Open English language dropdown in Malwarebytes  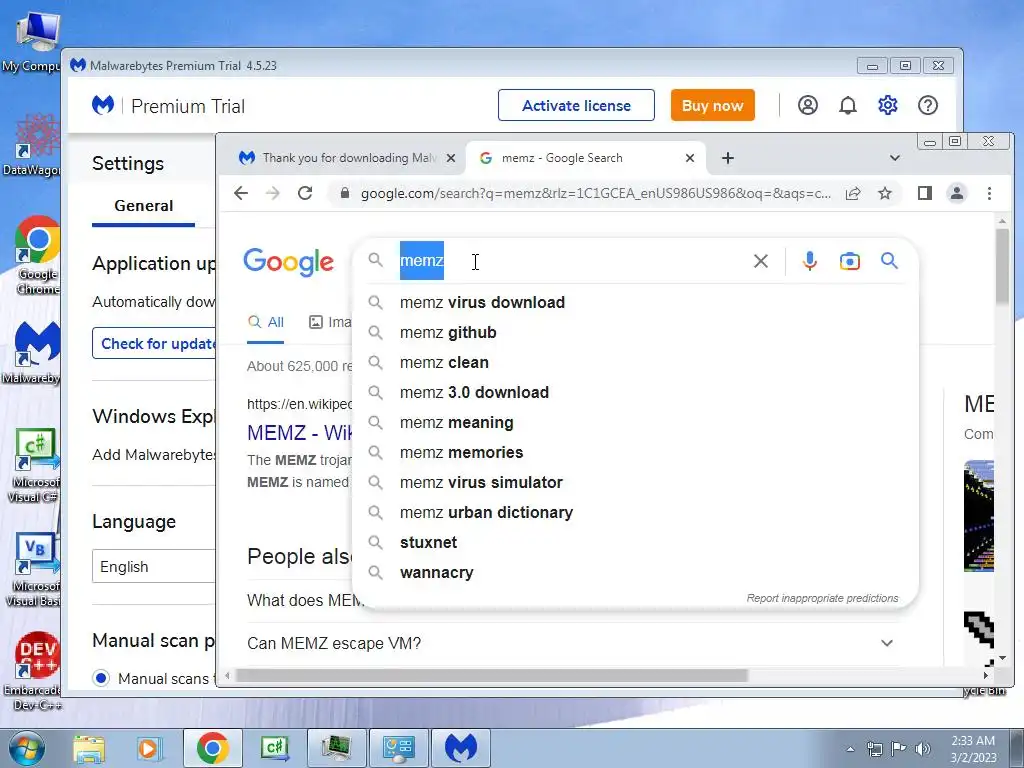click(154, 567)
